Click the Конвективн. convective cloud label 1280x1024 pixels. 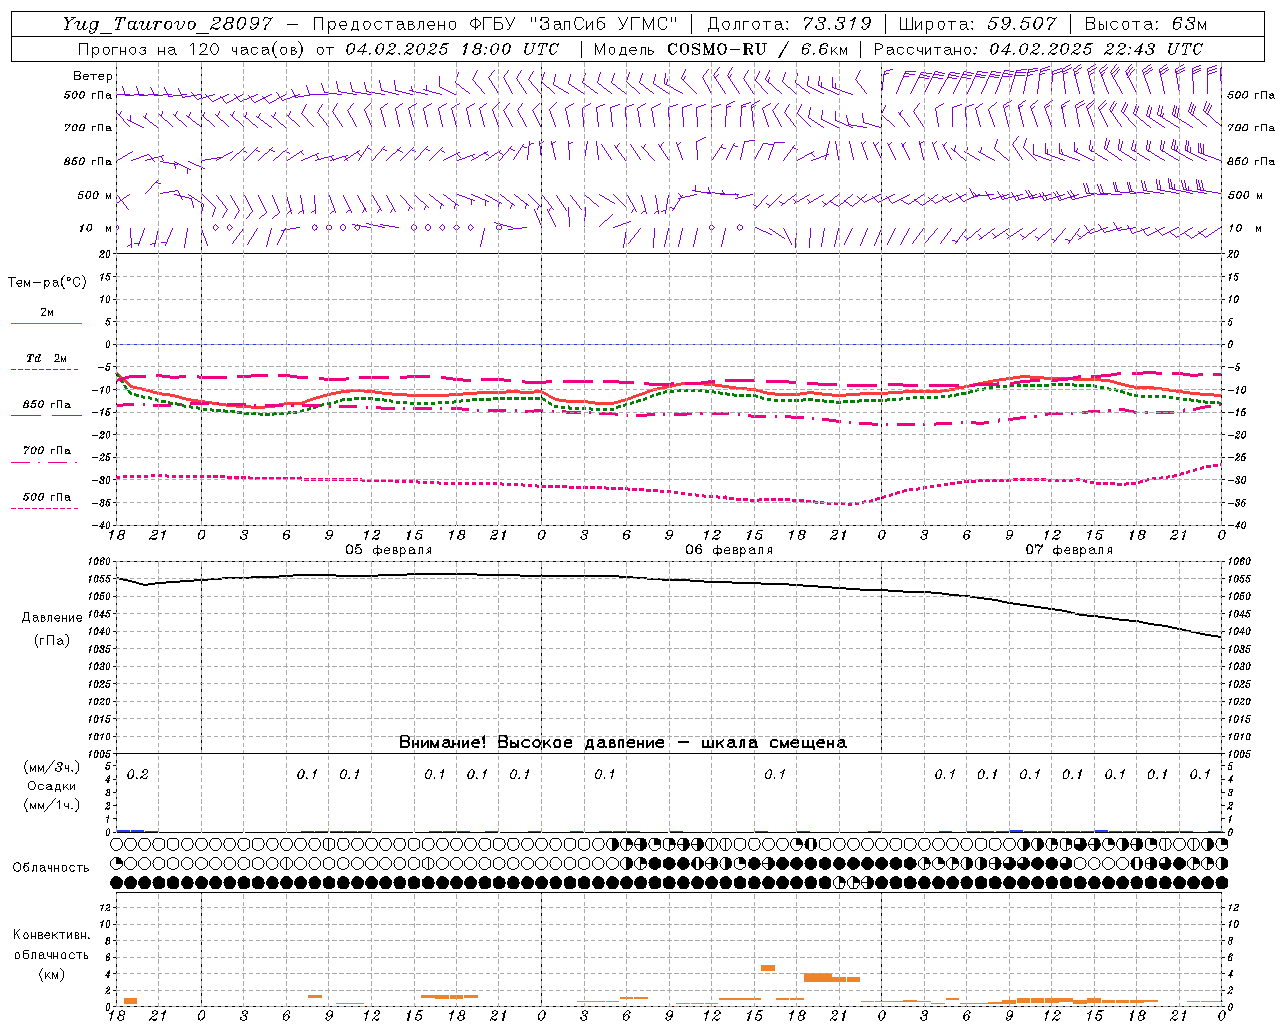[51, 935]
